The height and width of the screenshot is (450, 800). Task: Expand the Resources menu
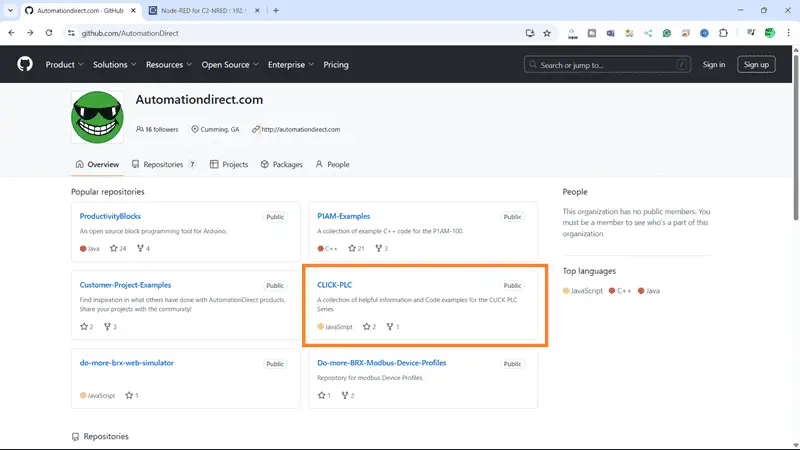[x=168, y=65]
